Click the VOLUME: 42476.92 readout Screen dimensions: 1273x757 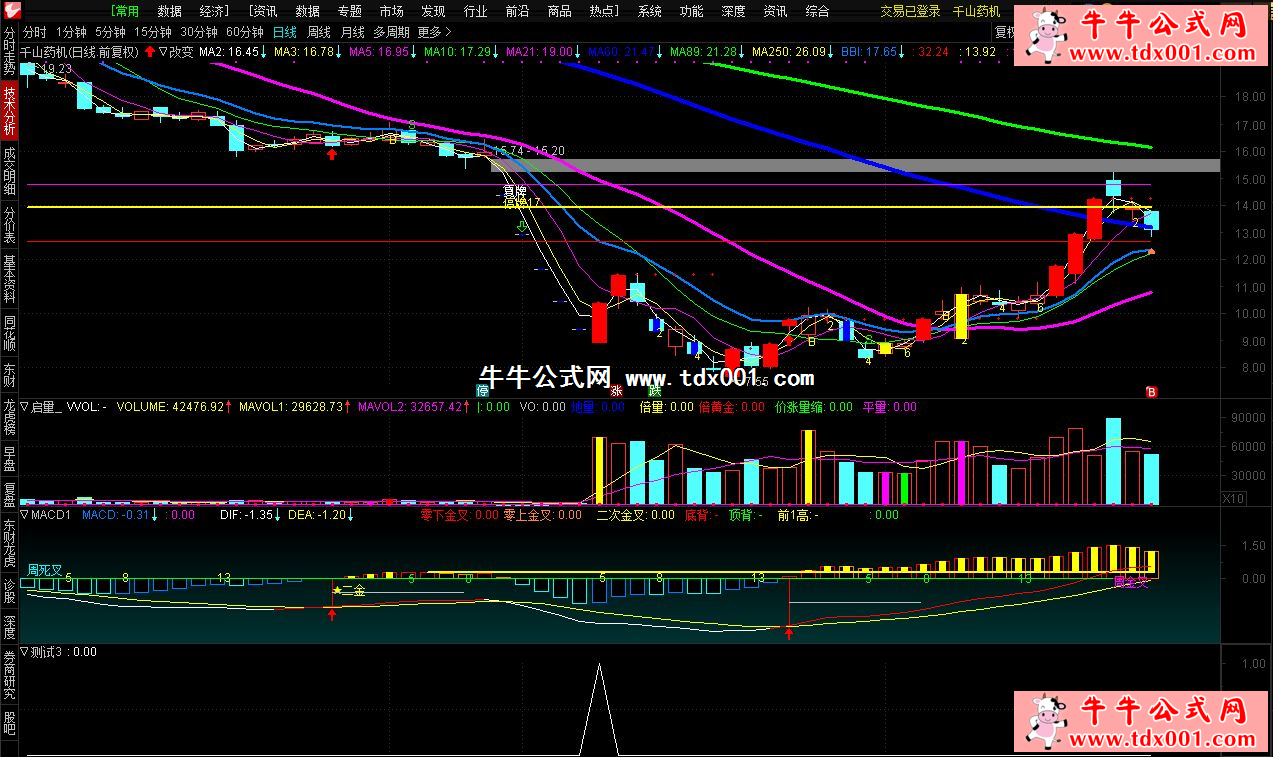click(171, 407)
